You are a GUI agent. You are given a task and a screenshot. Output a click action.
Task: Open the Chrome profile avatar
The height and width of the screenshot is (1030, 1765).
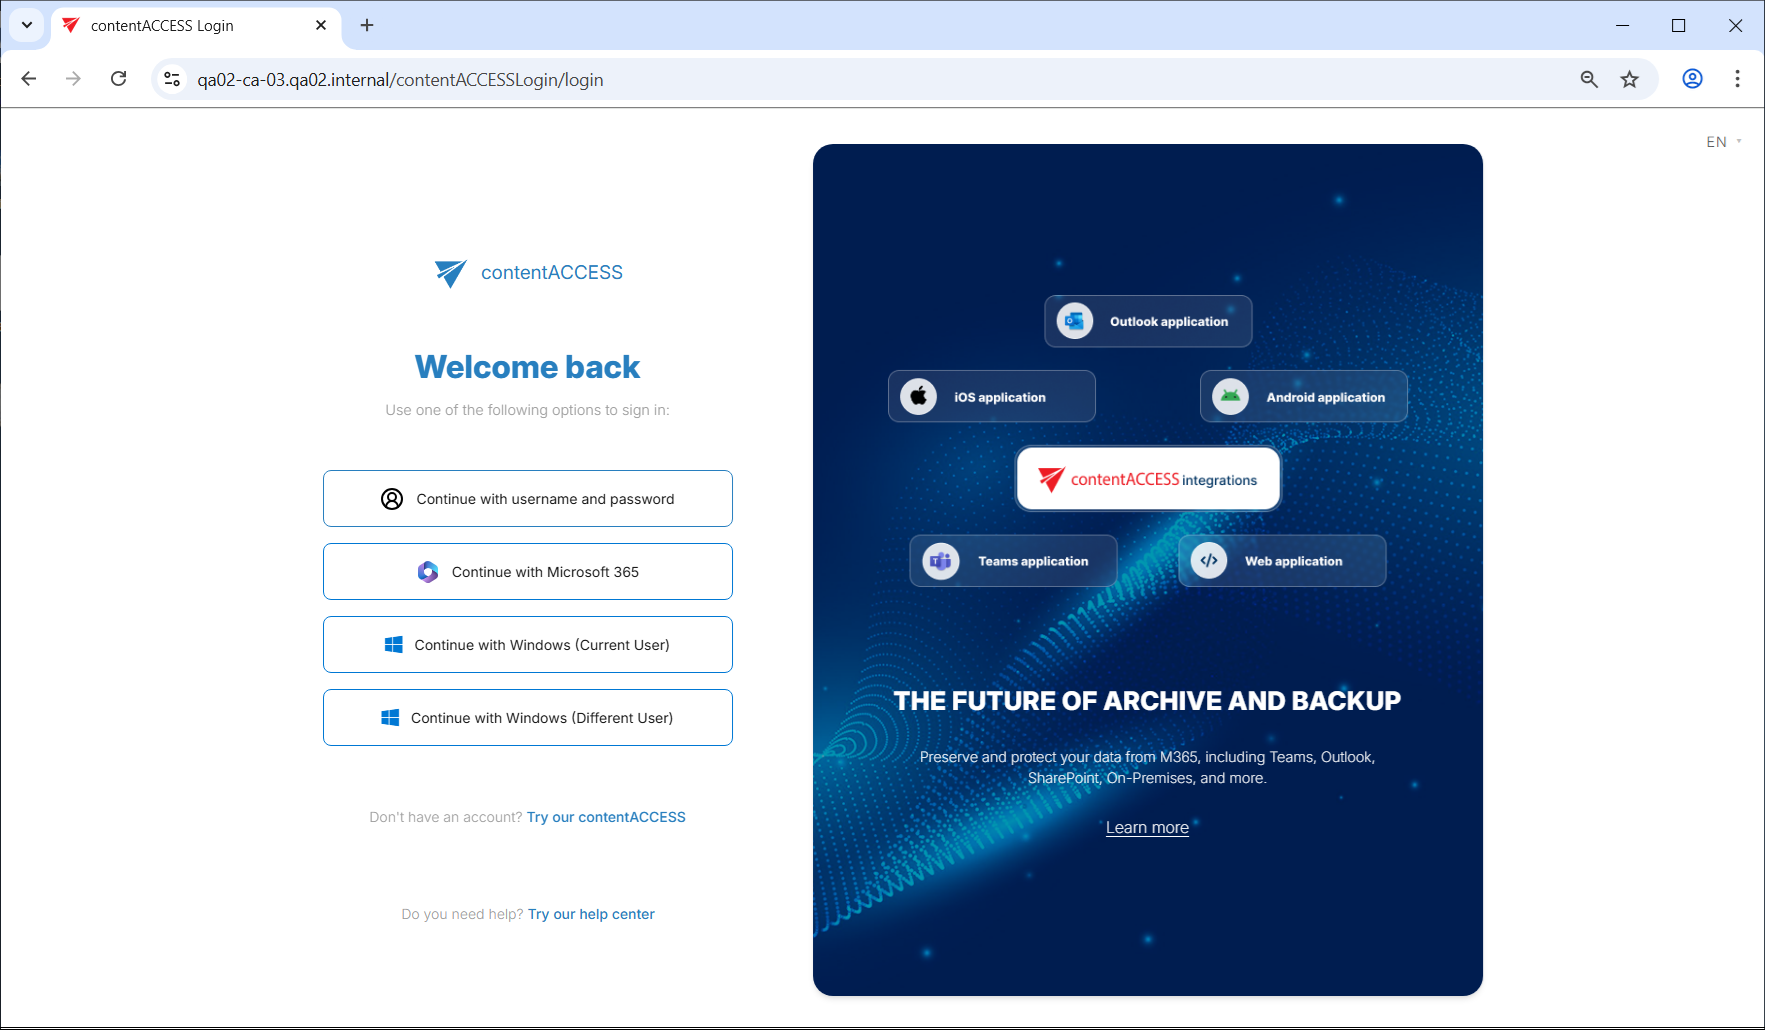click(x=1692, y=79)
